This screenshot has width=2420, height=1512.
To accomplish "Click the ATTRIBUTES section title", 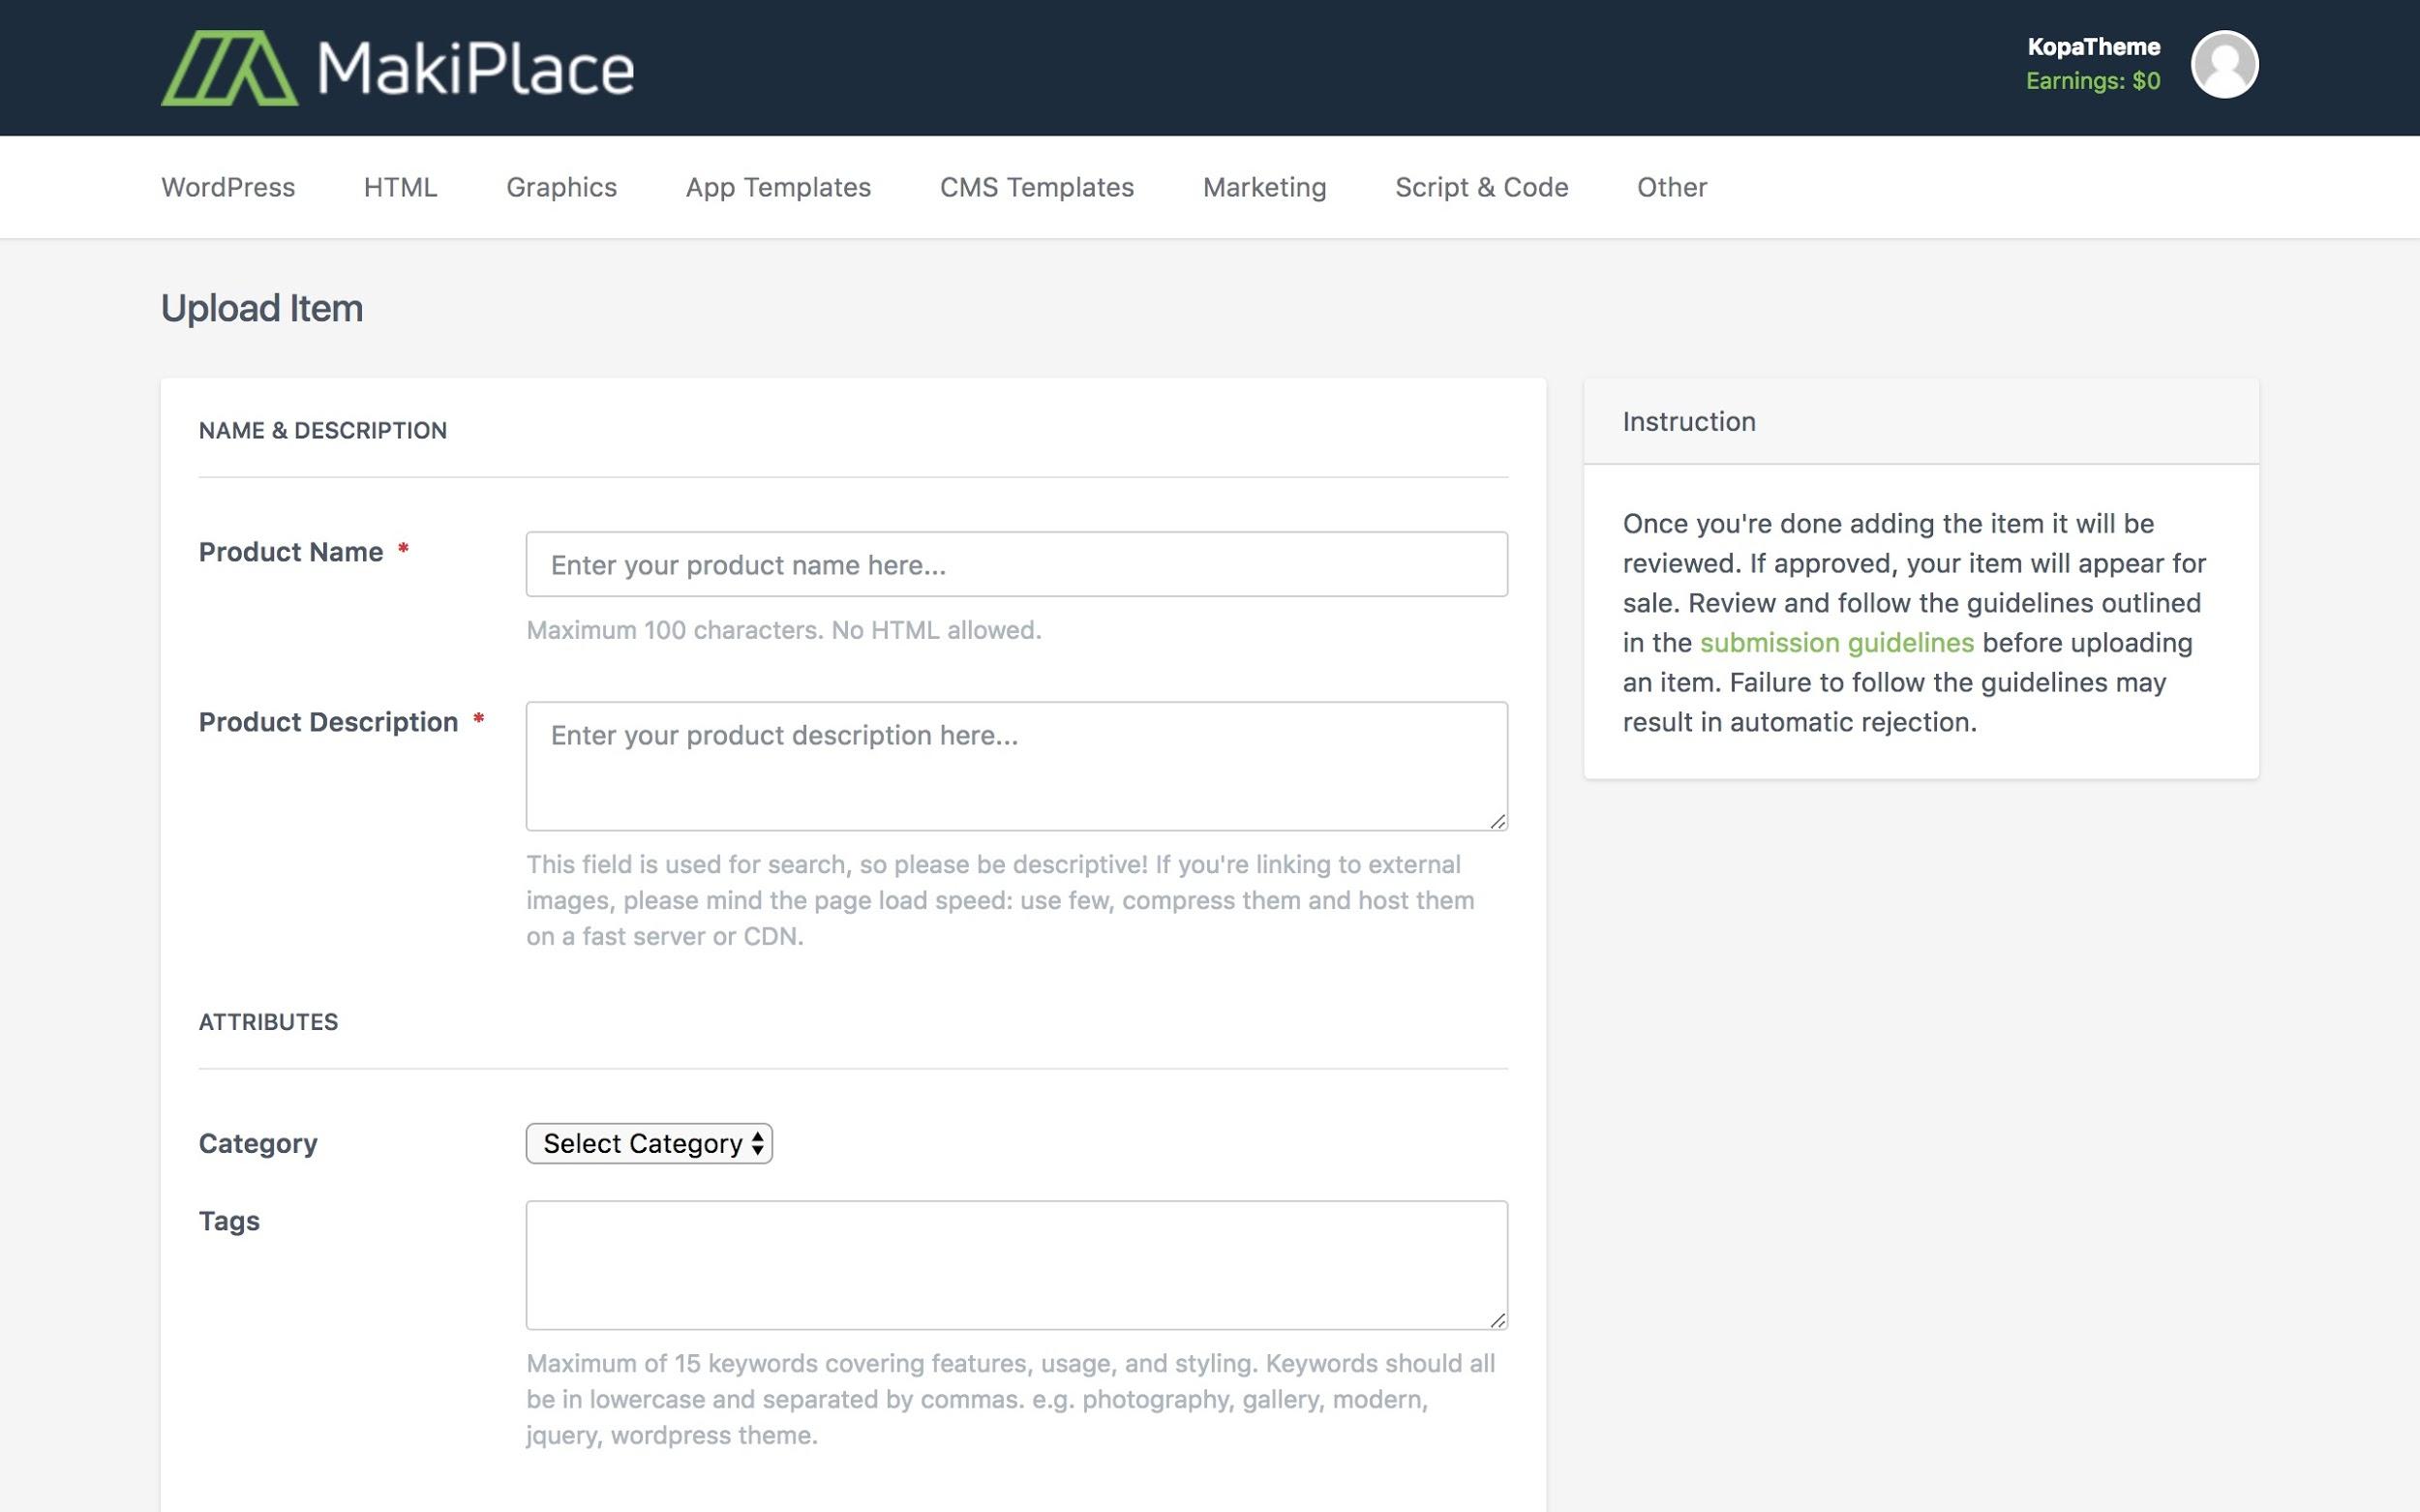I will click(269, 1022).
